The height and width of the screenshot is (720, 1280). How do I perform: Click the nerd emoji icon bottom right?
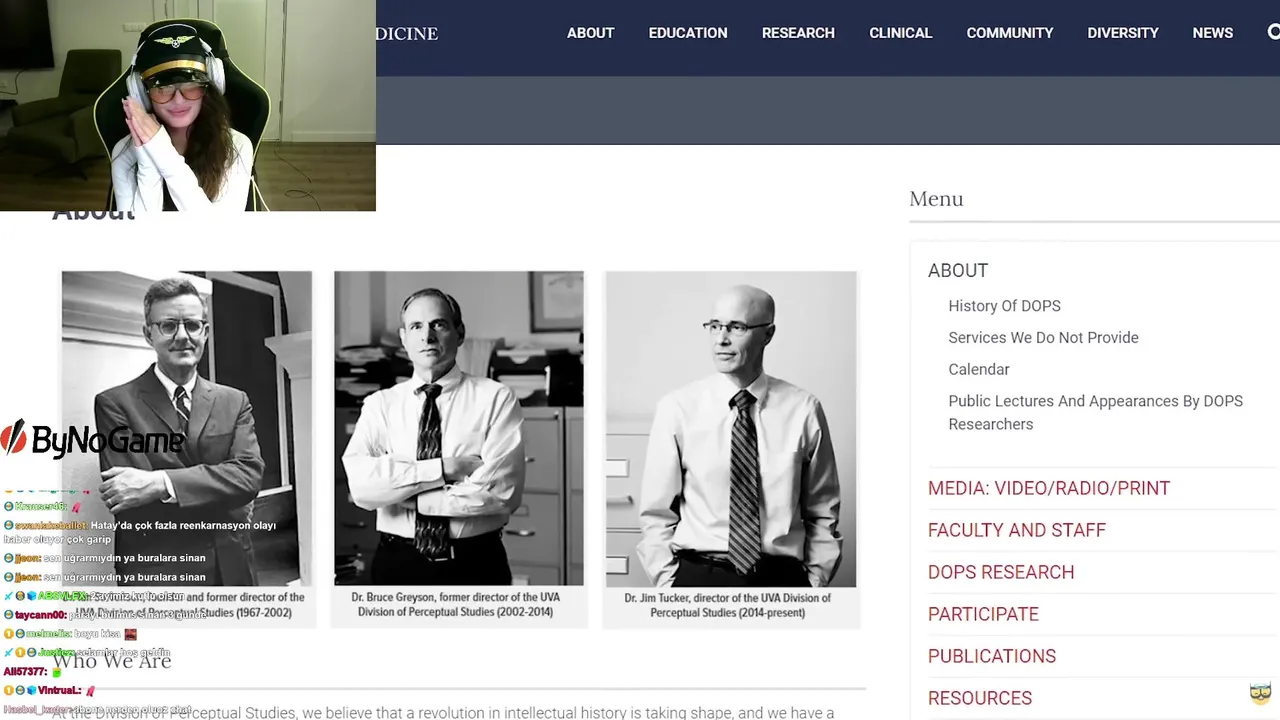point(1260,692)
